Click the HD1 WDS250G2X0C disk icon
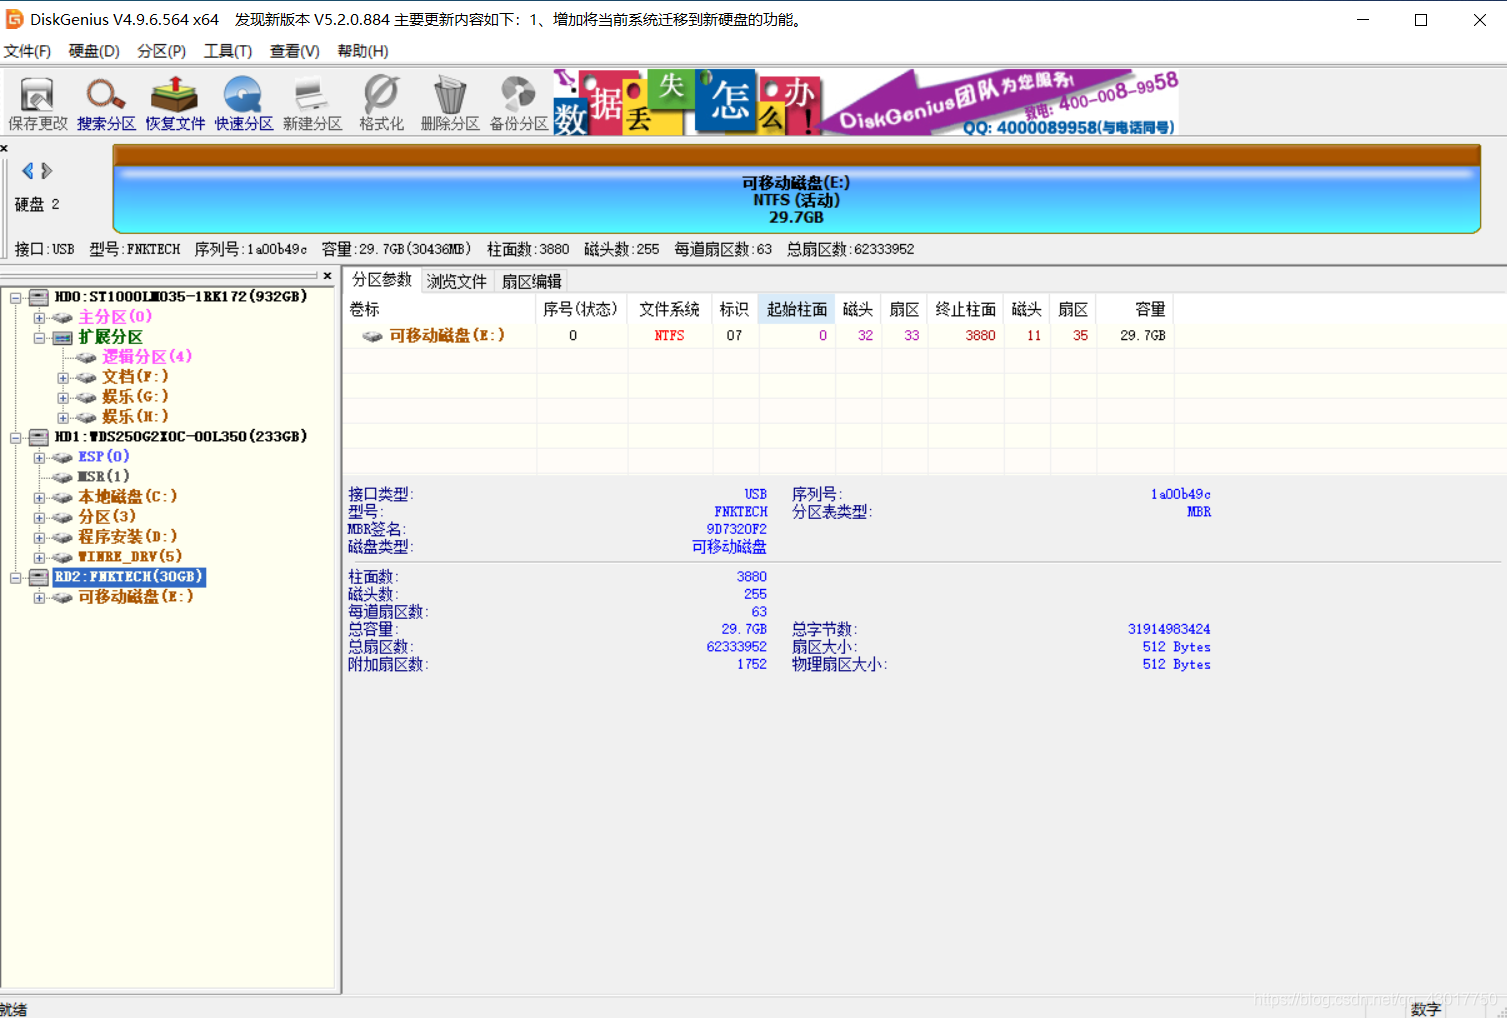 tap(39, 437)
